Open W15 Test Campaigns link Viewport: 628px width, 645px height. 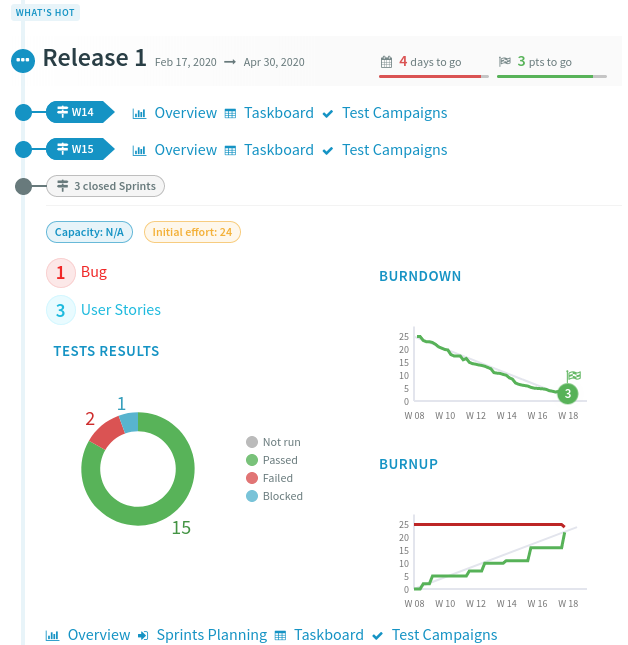click(x=395, y=150)
